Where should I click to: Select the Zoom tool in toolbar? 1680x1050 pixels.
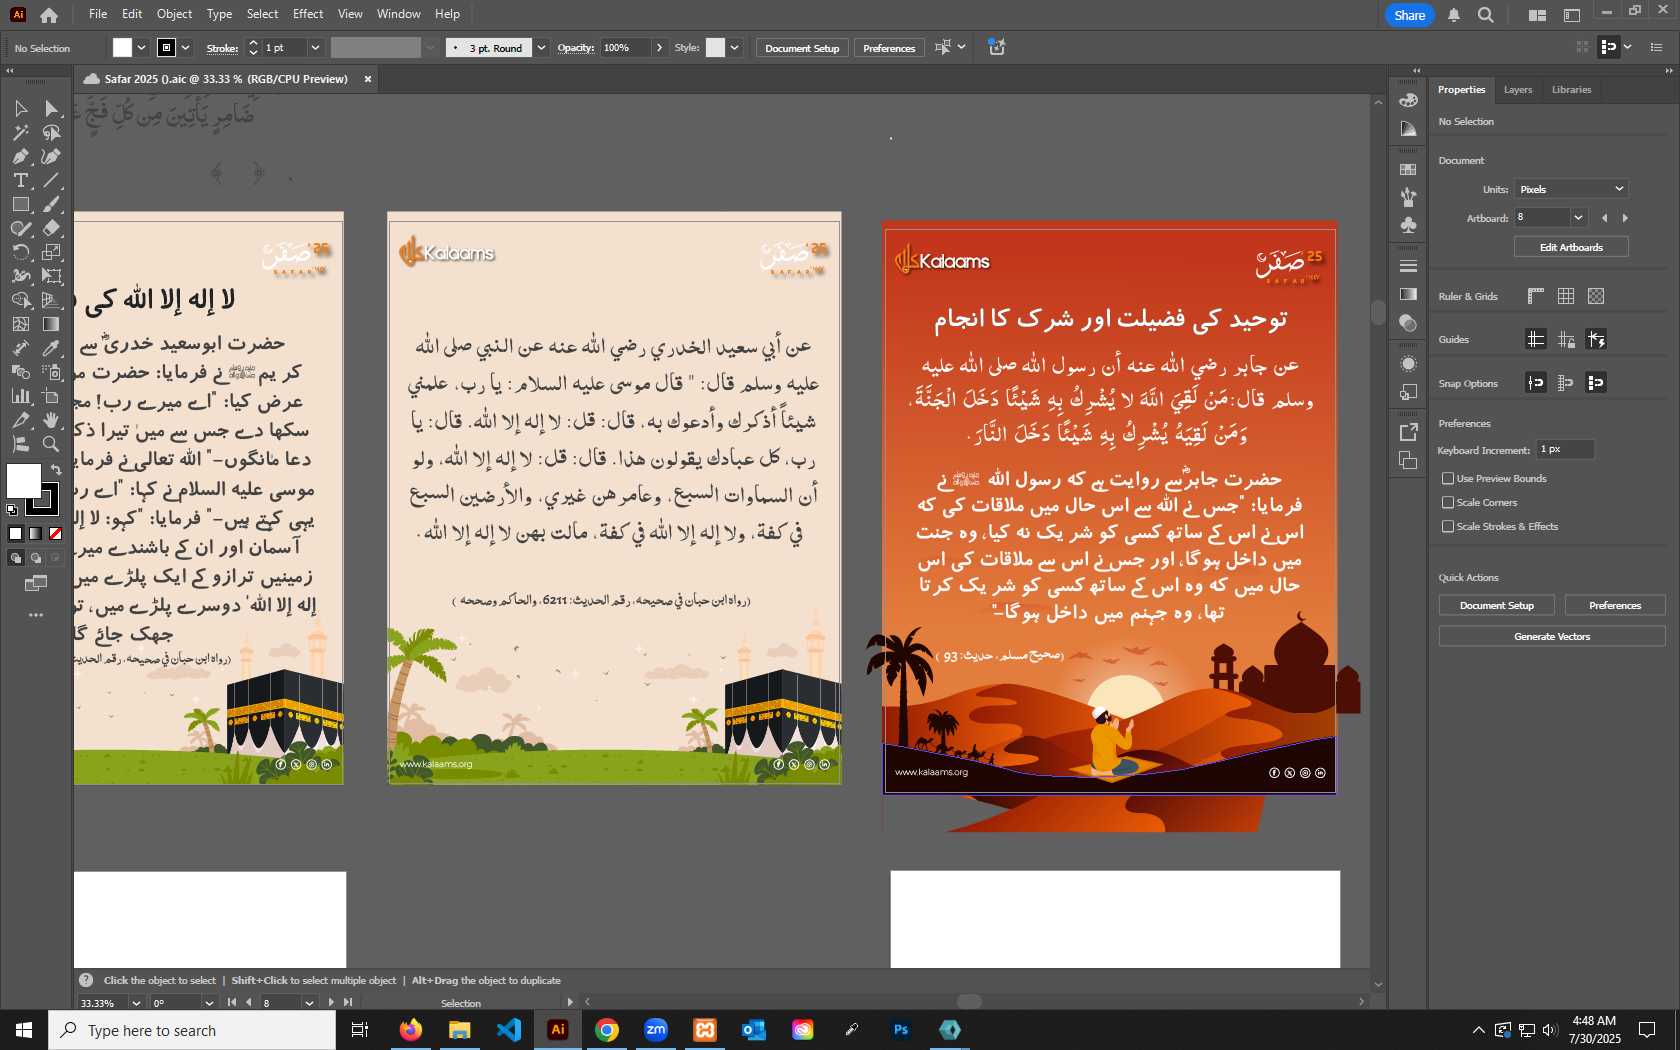(51, 444)
